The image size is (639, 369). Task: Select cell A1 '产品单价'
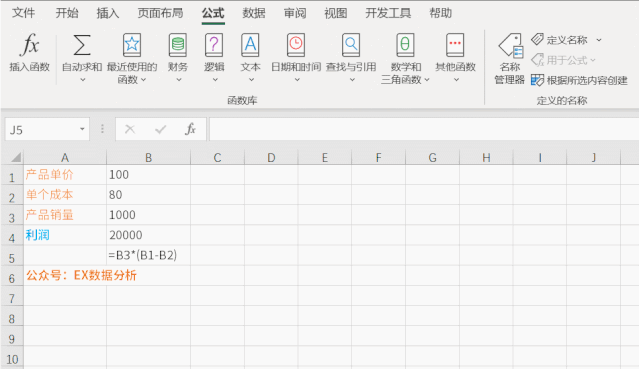[65, 175]
